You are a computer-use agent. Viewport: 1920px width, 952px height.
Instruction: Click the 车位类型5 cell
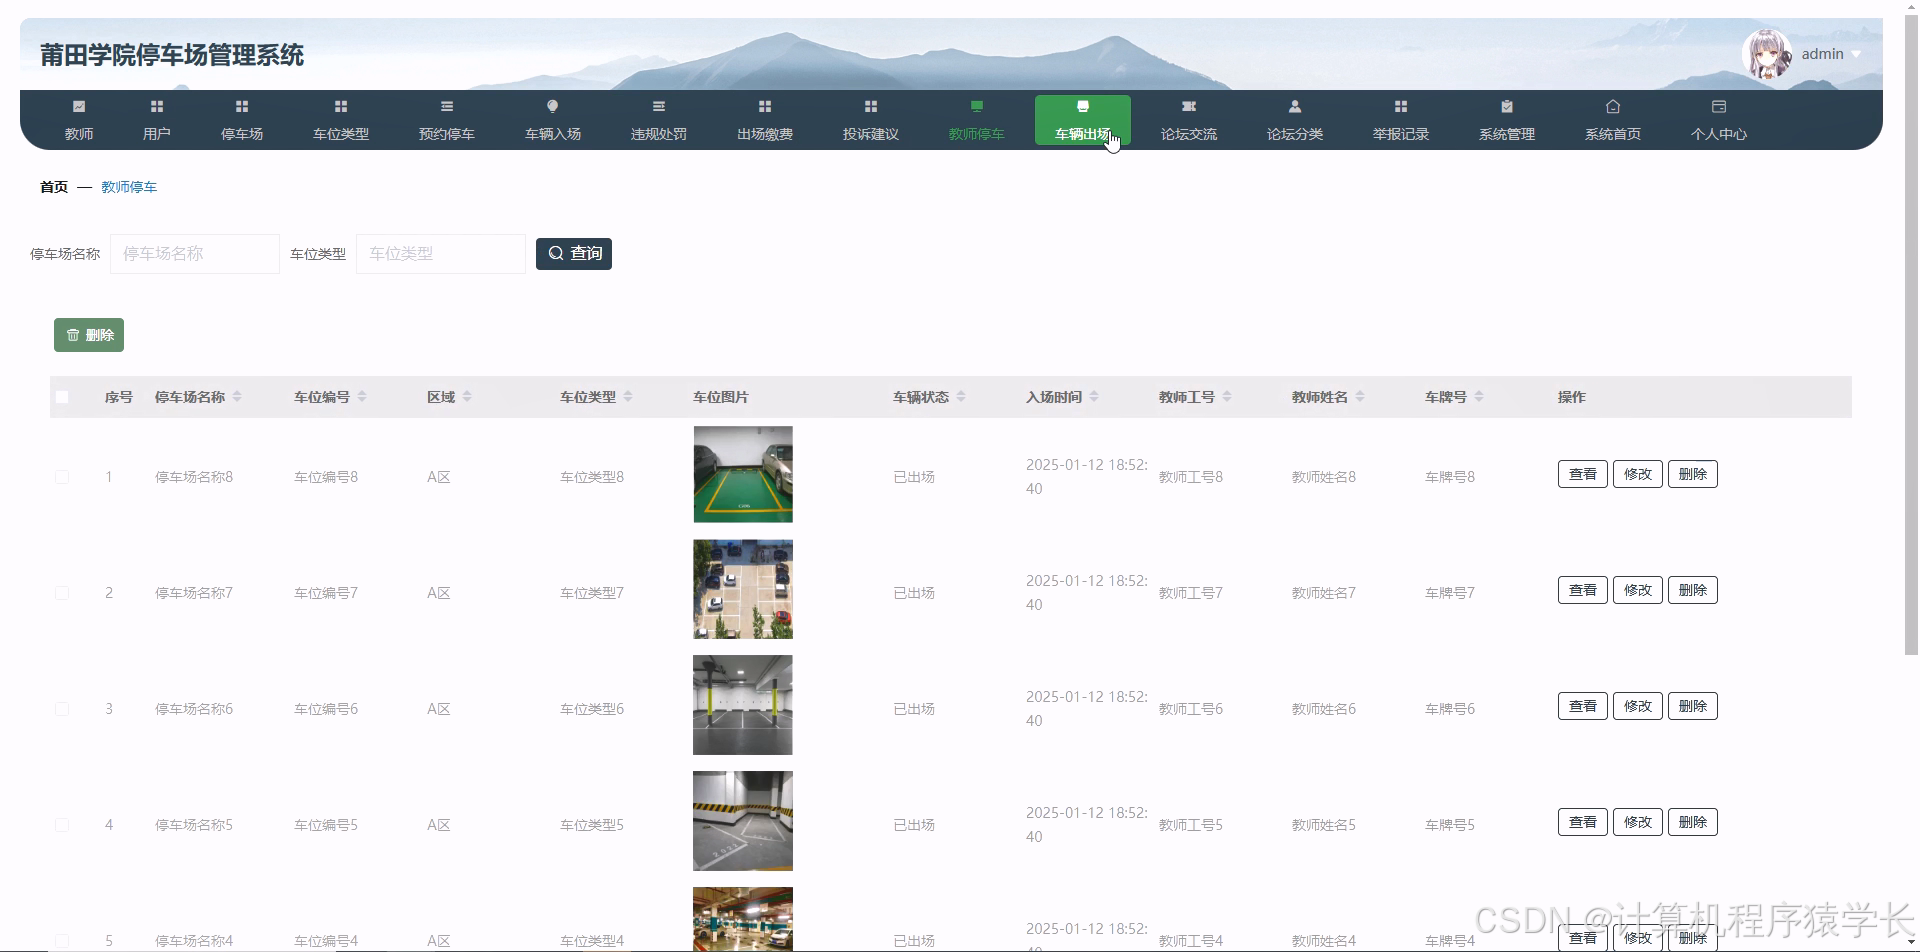tap(591, 825)
